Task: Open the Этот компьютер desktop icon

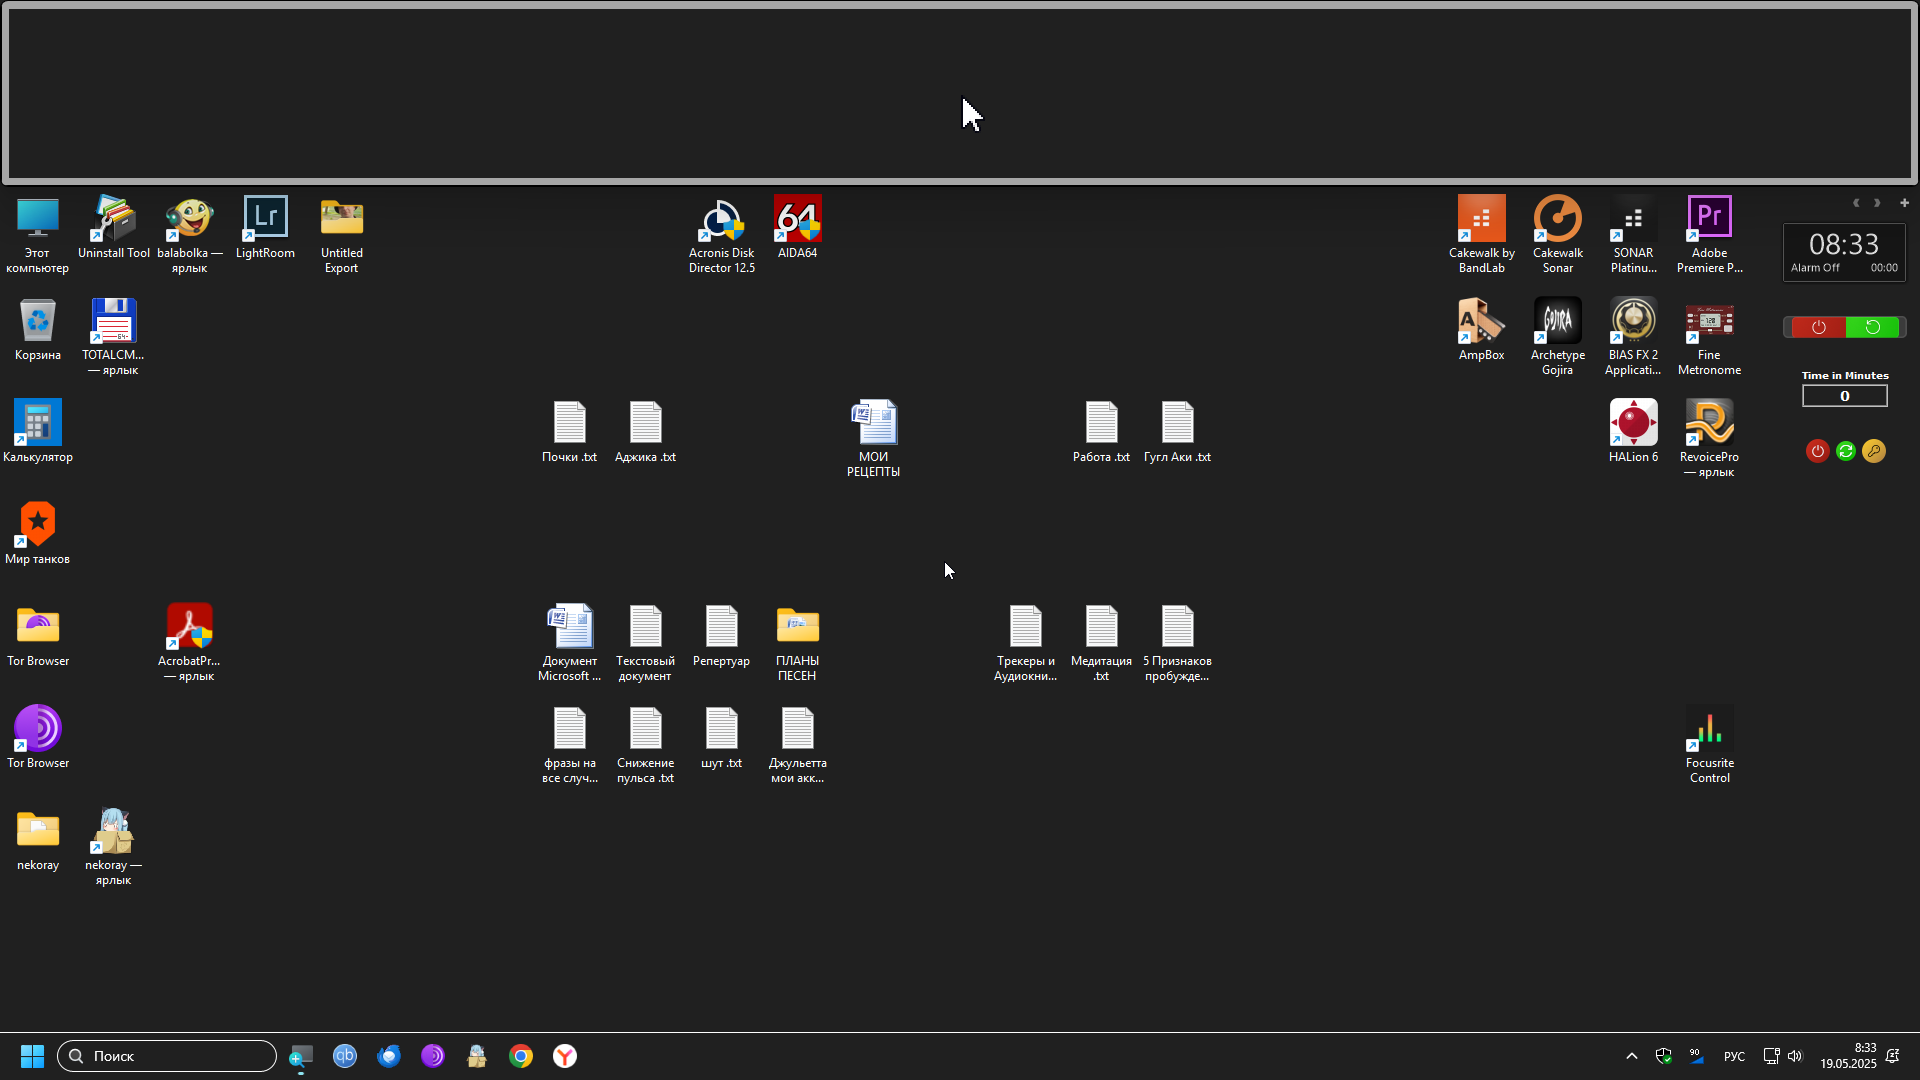Action: point(37,234)
